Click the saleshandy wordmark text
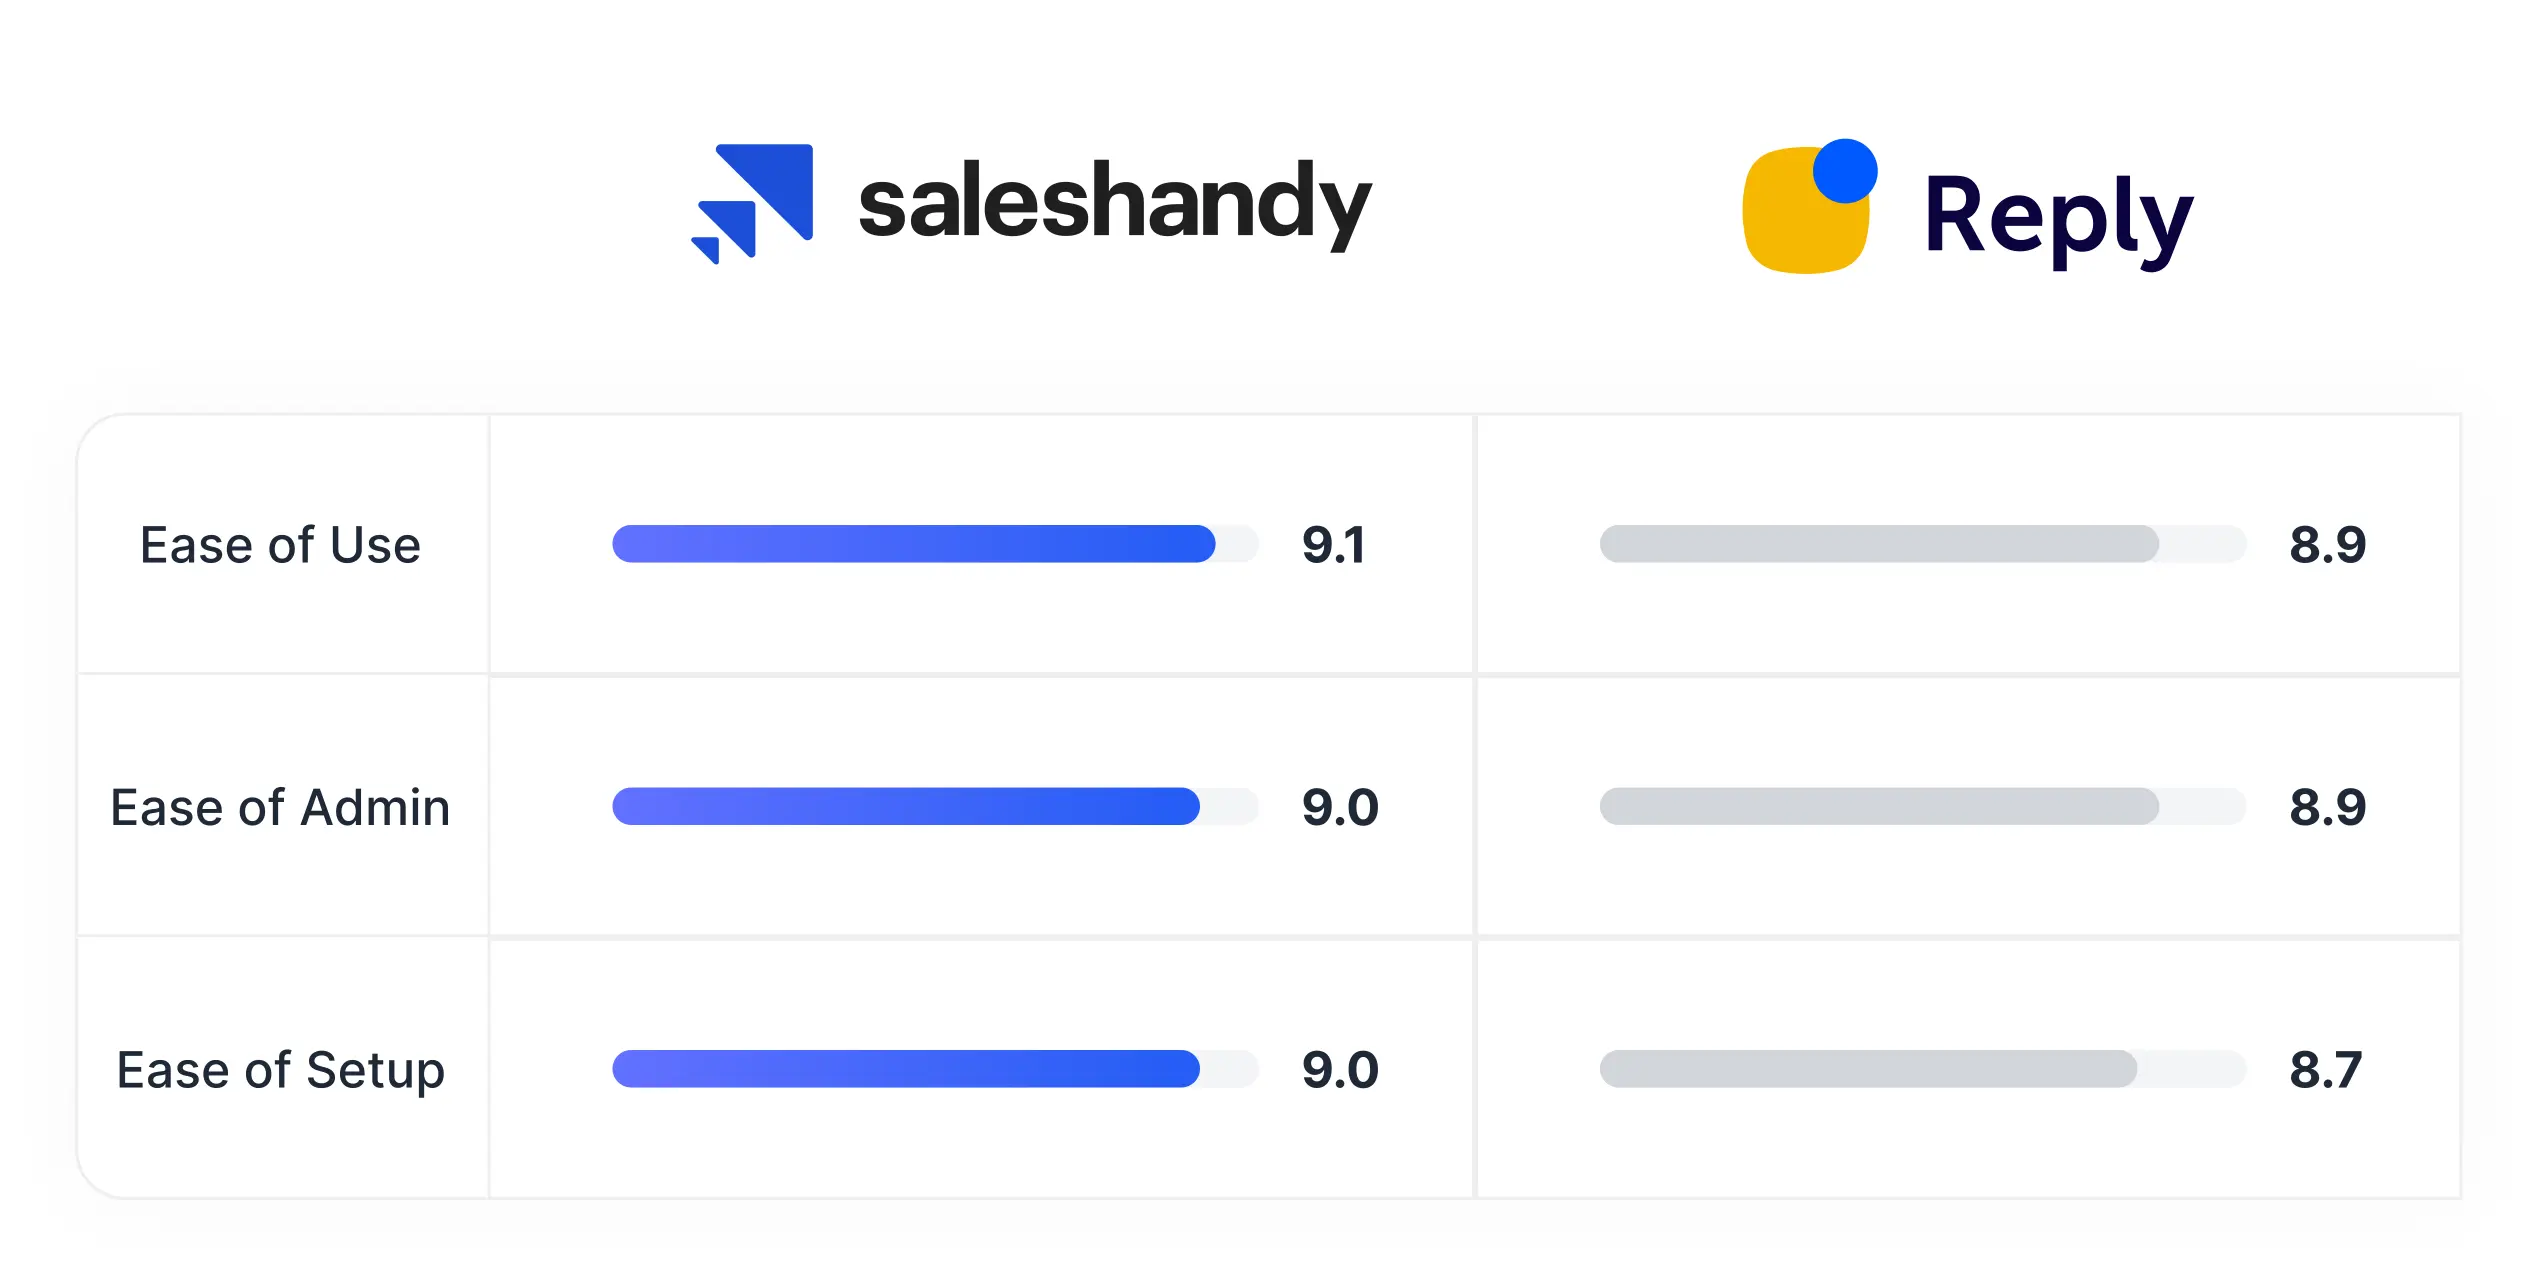The width and height of the screenshot is (2537, 1275). click(1114, 203)
